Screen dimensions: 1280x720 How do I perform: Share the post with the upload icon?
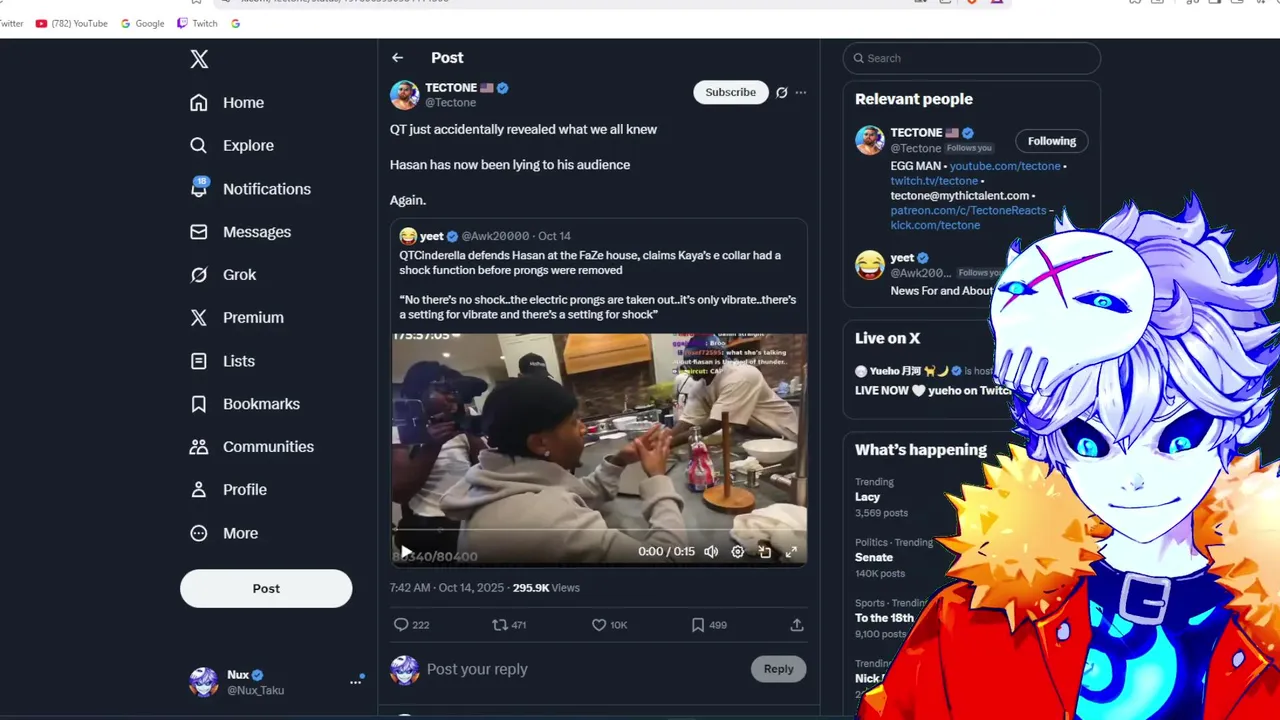[x=797, y=625]
